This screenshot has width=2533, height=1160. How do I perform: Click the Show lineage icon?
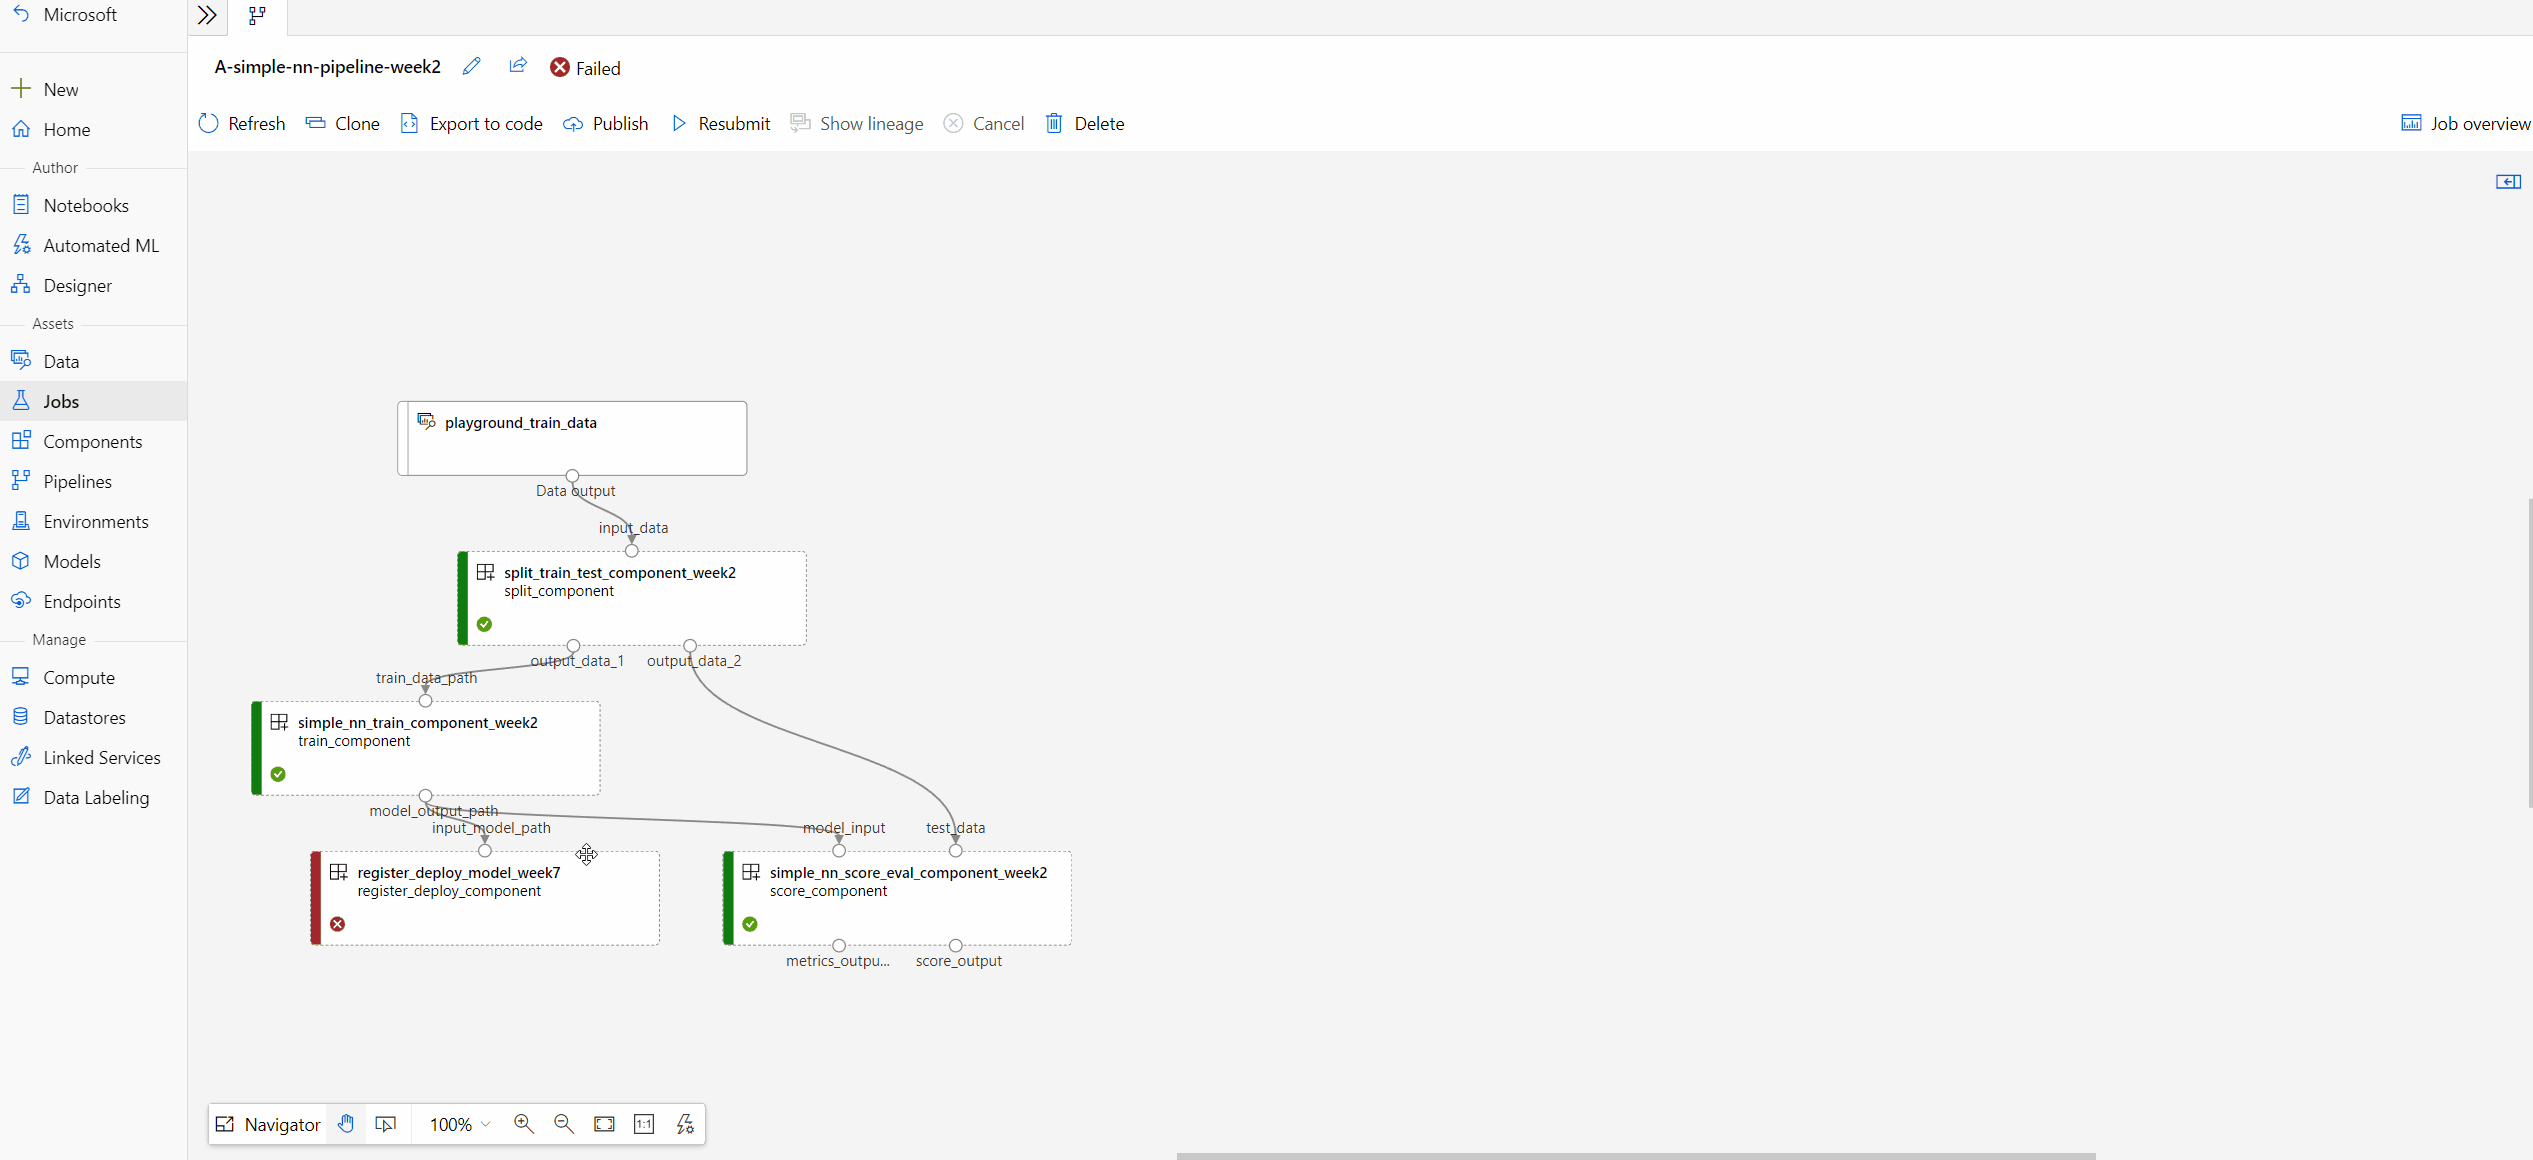click(801, 123)
